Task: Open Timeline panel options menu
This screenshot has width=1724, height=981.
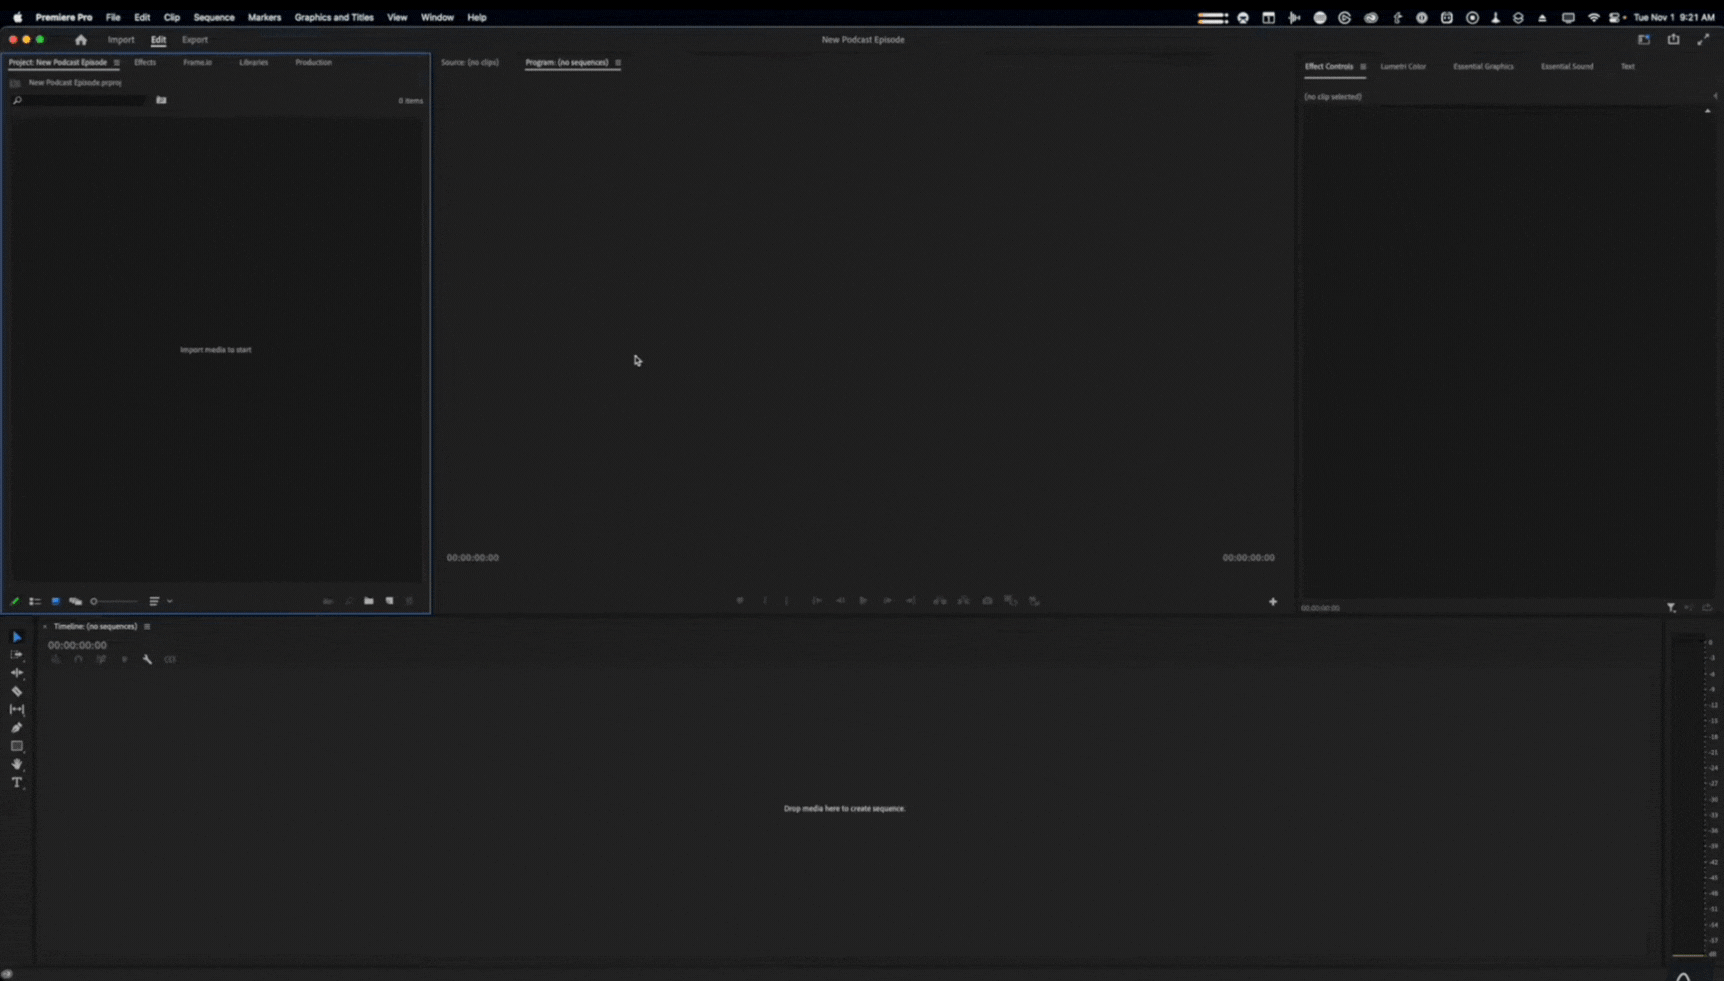Action: click(147, 627)
